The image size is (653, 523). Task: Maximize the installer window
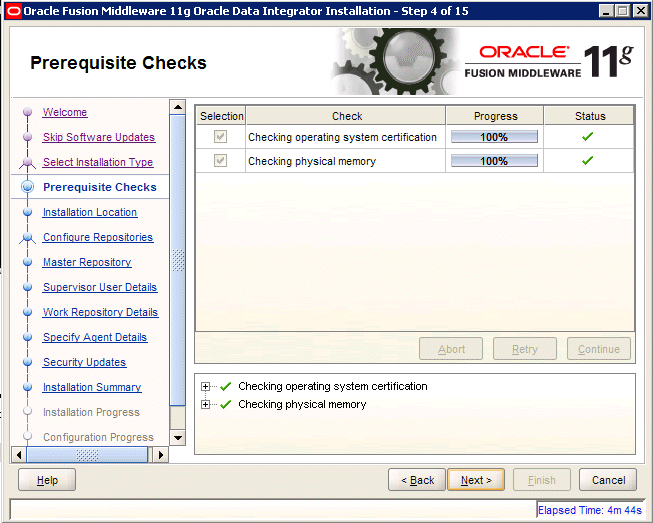[623, 11]
